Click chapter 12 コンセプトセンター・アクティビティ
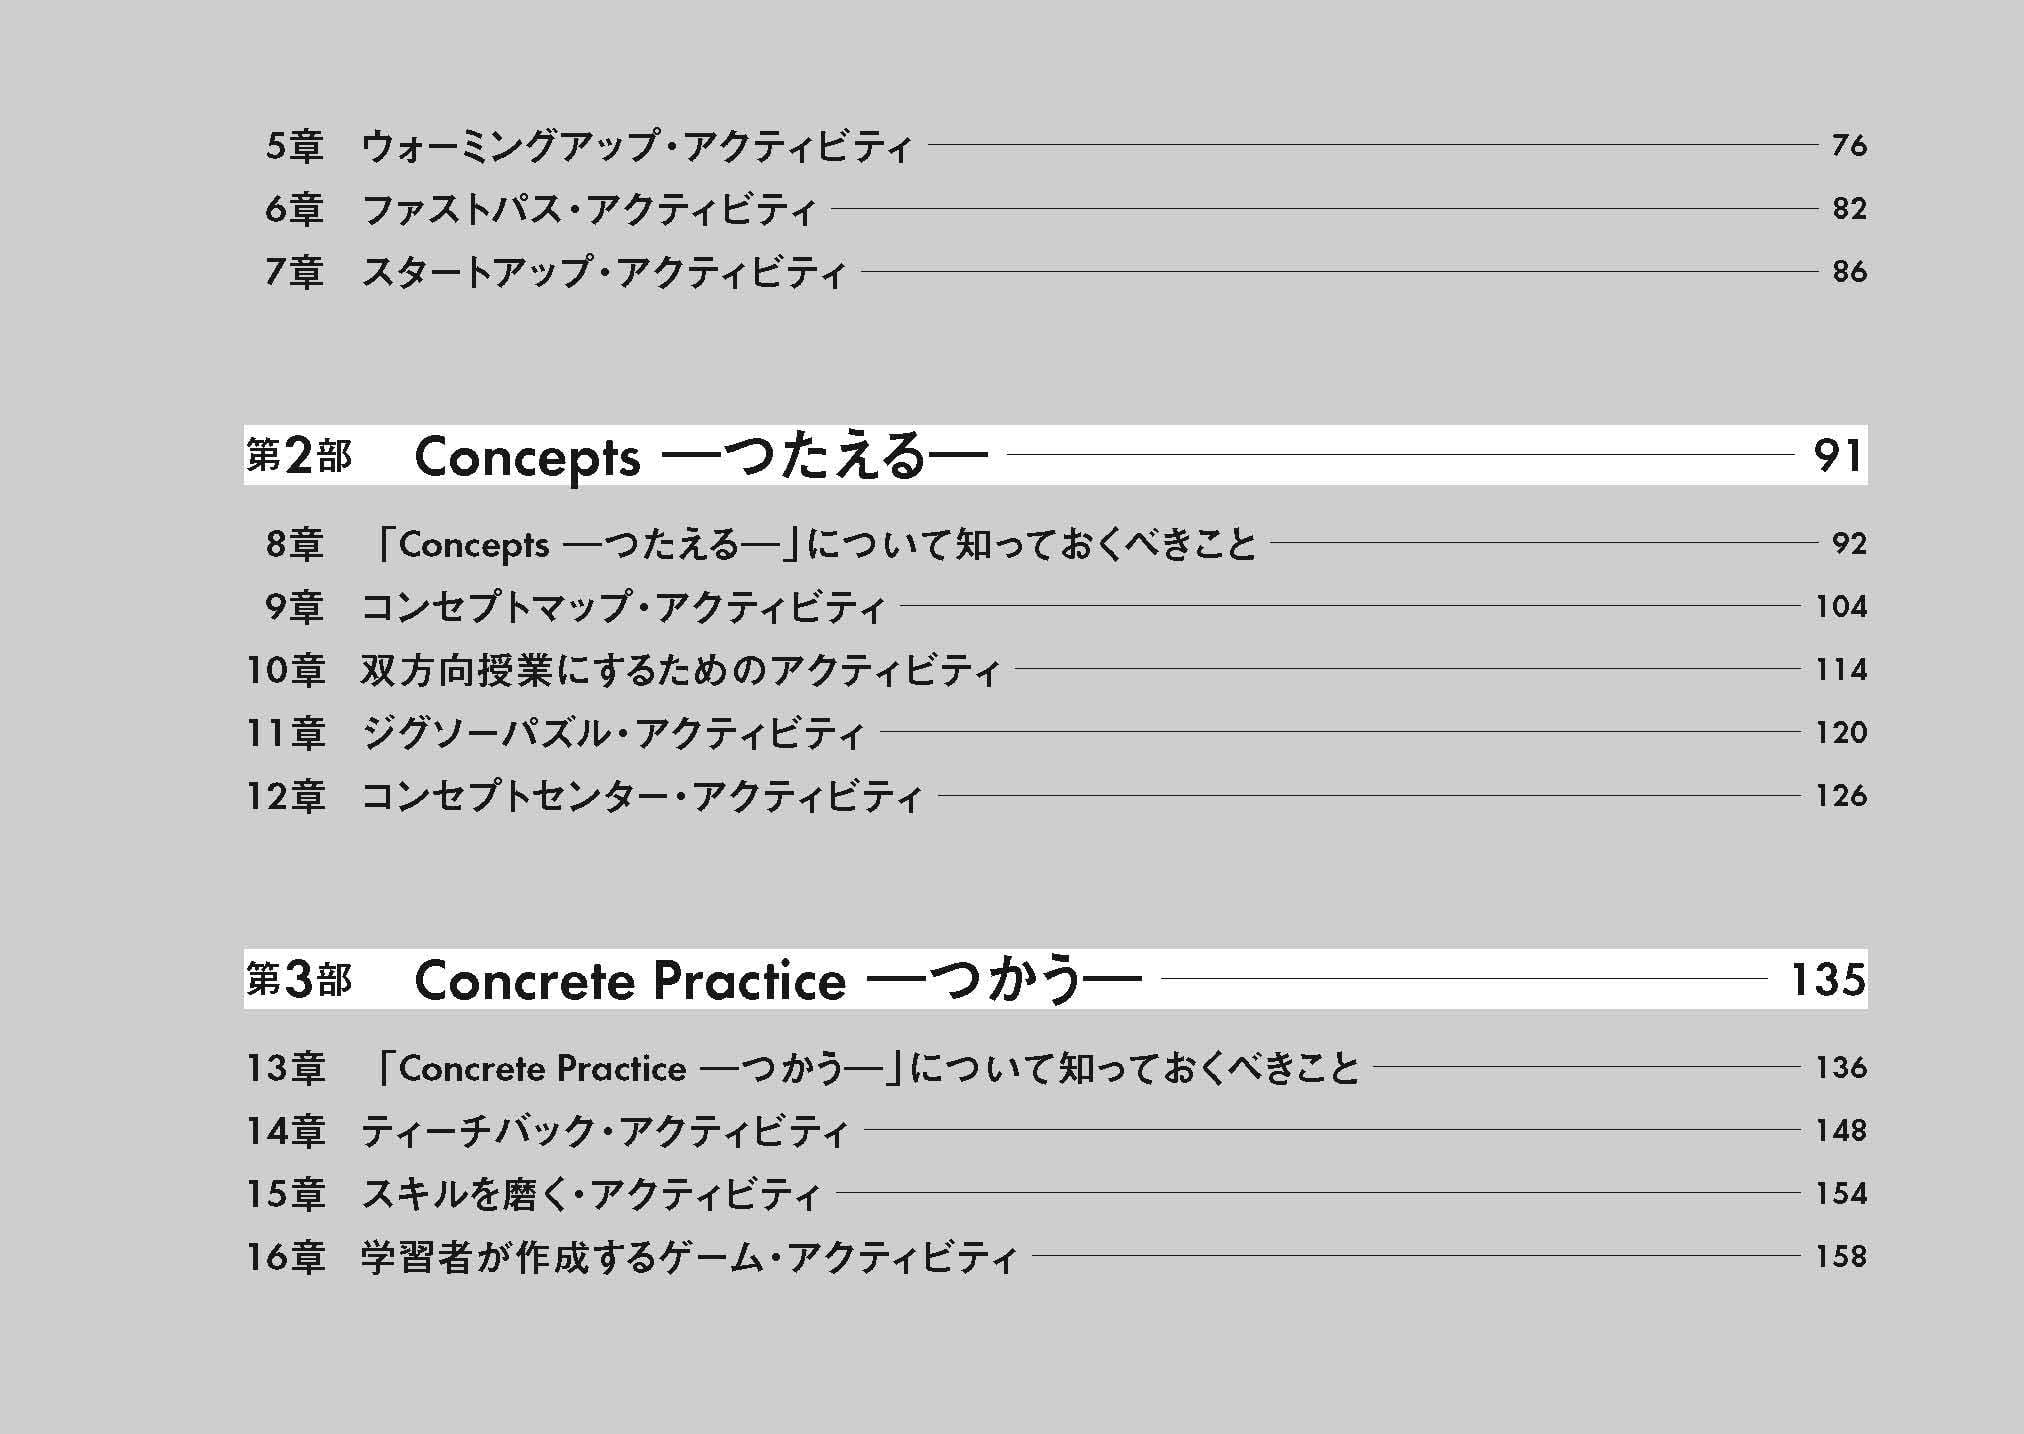This screenshot has height=1434, width=2024. click(x=641, y=797)
